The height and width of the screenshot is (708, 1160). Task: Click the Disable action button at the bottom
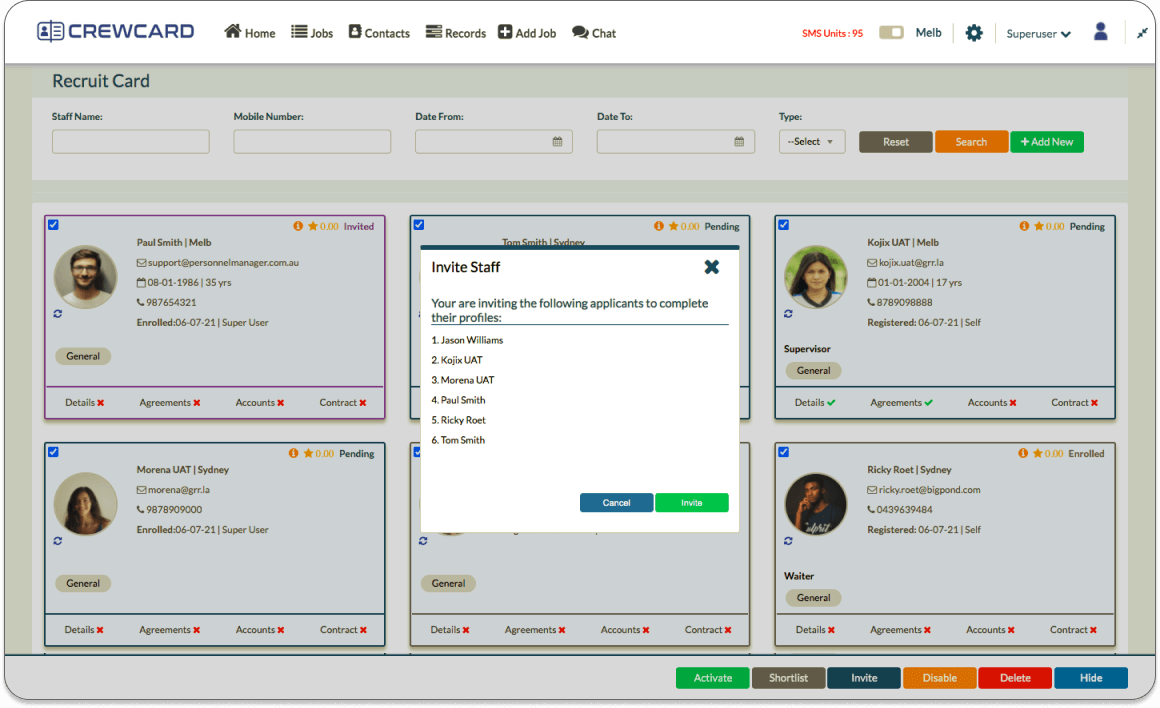939,677
